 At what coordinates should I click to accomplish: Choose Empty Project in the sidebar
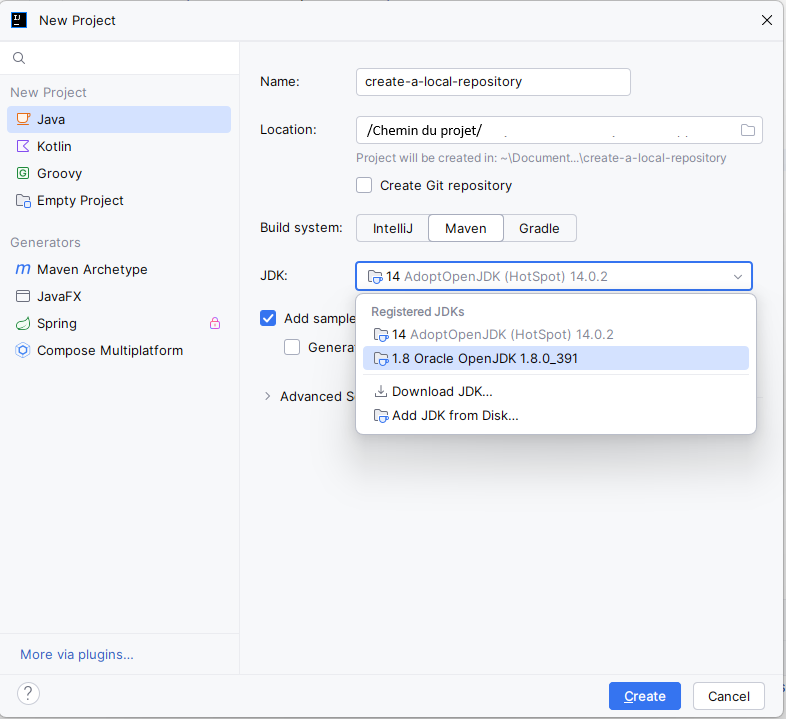pyautogui.click(x=119, y=201)
